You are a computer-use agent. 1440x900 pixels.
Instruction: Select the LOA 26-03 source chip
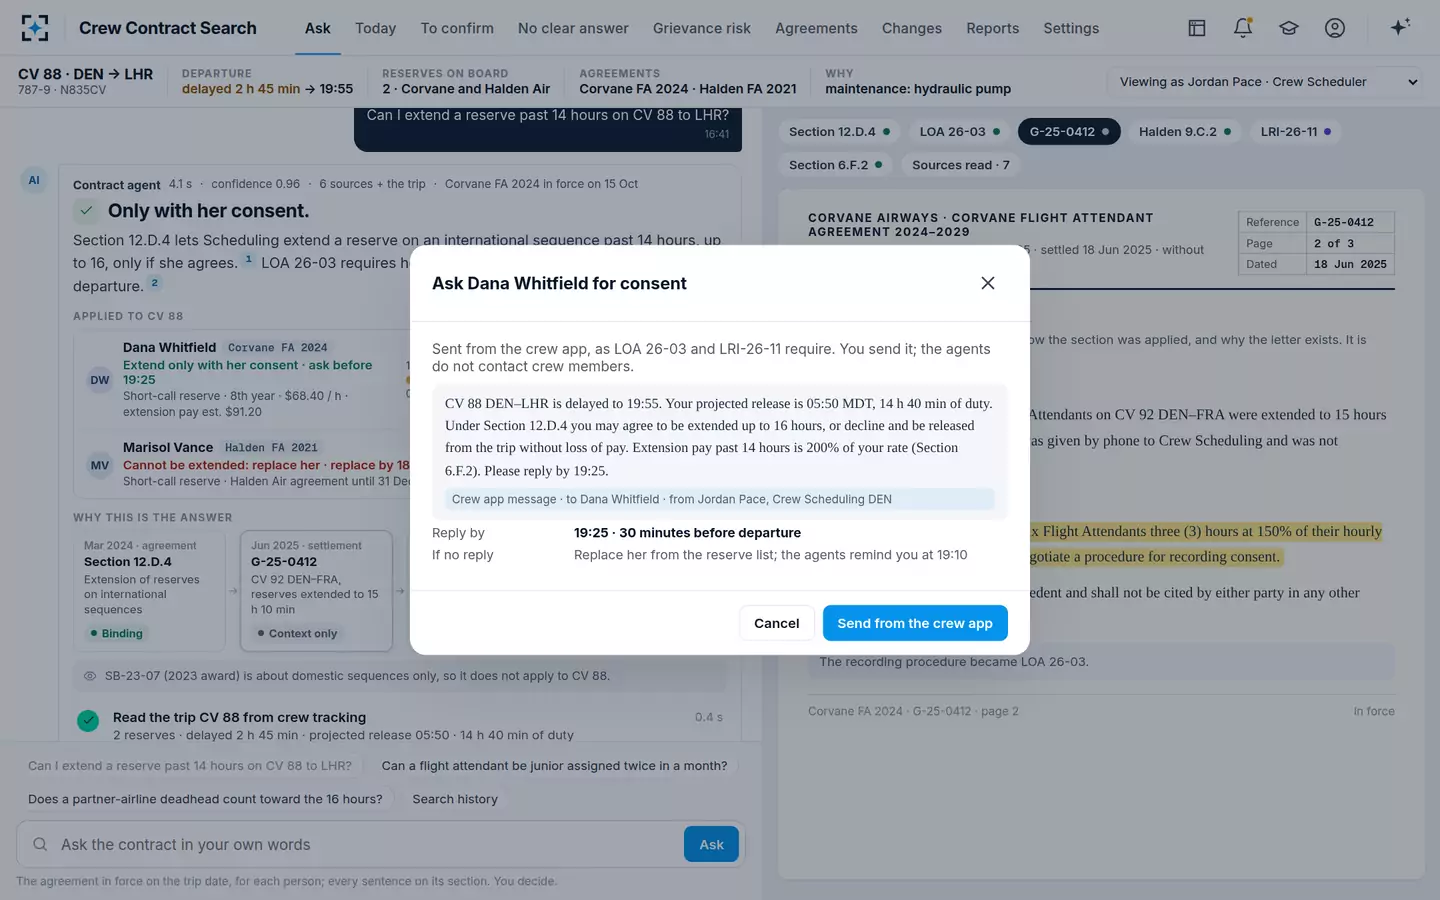pyautogui.click(x=959, y=131)
